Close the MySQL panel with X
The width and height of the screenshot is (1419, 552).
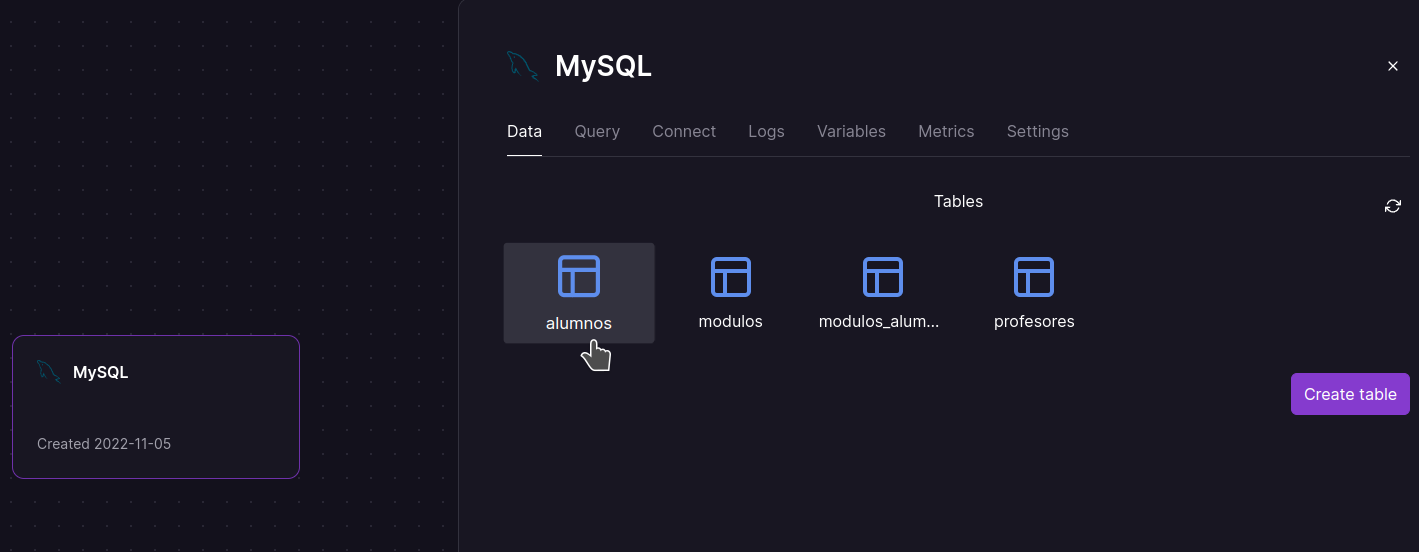point(1393,66)
